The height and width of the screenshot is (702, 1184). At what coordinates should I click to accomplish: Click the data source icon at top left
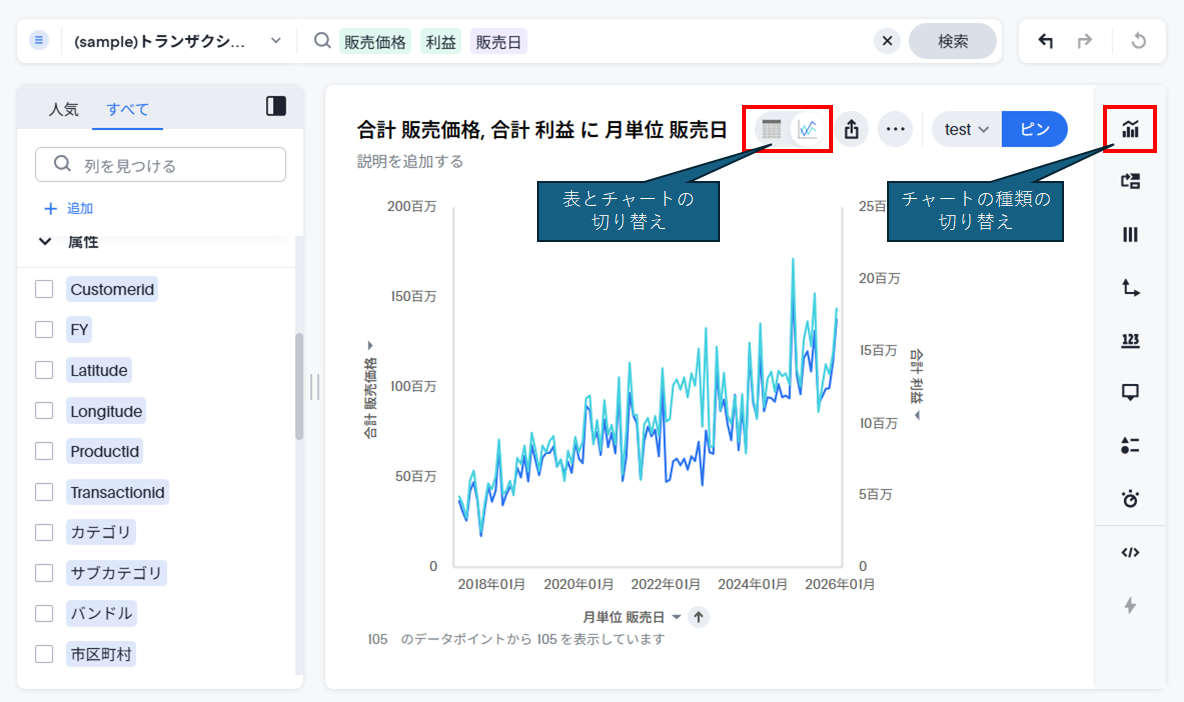pyautogui.click(x=39, y=40)
